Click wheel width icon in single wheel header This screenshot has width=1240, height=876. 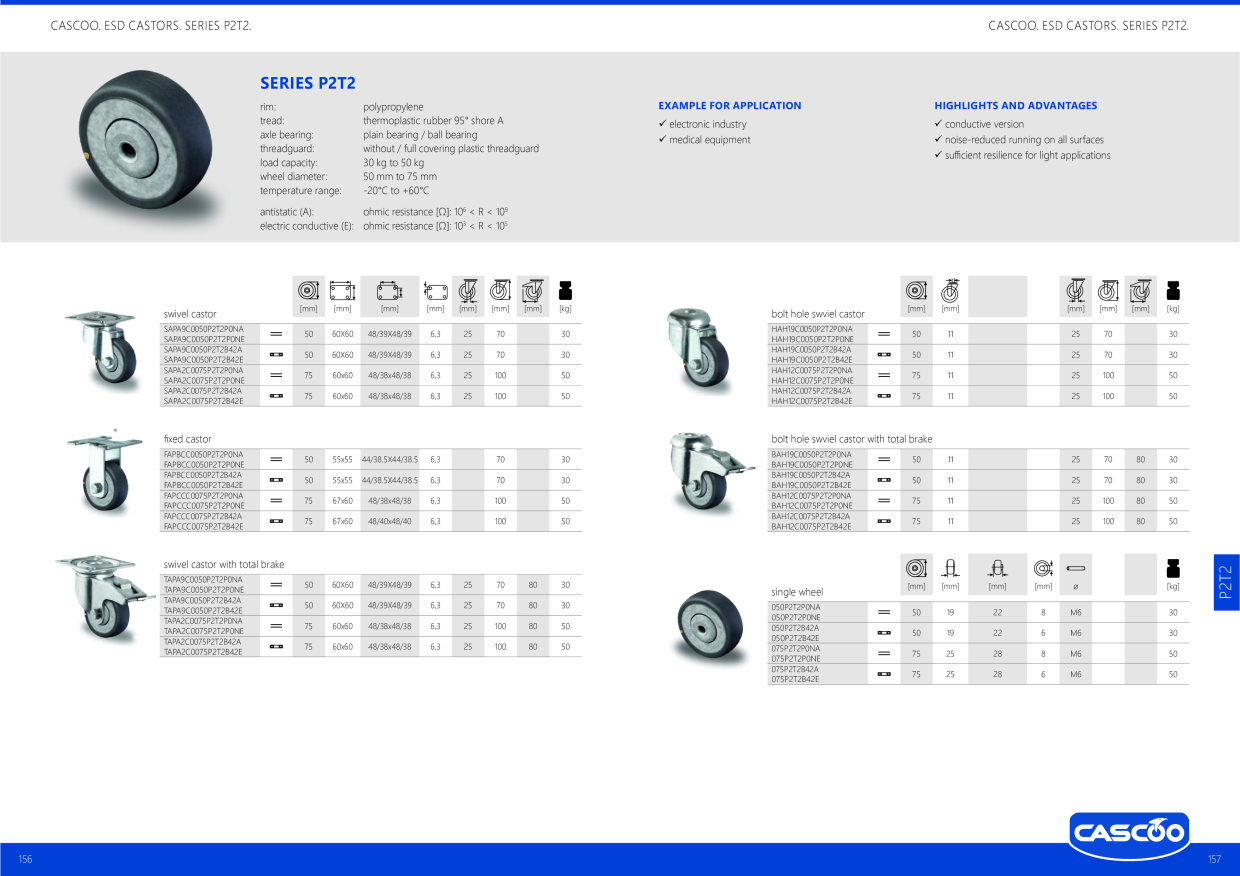coord(950,568)
